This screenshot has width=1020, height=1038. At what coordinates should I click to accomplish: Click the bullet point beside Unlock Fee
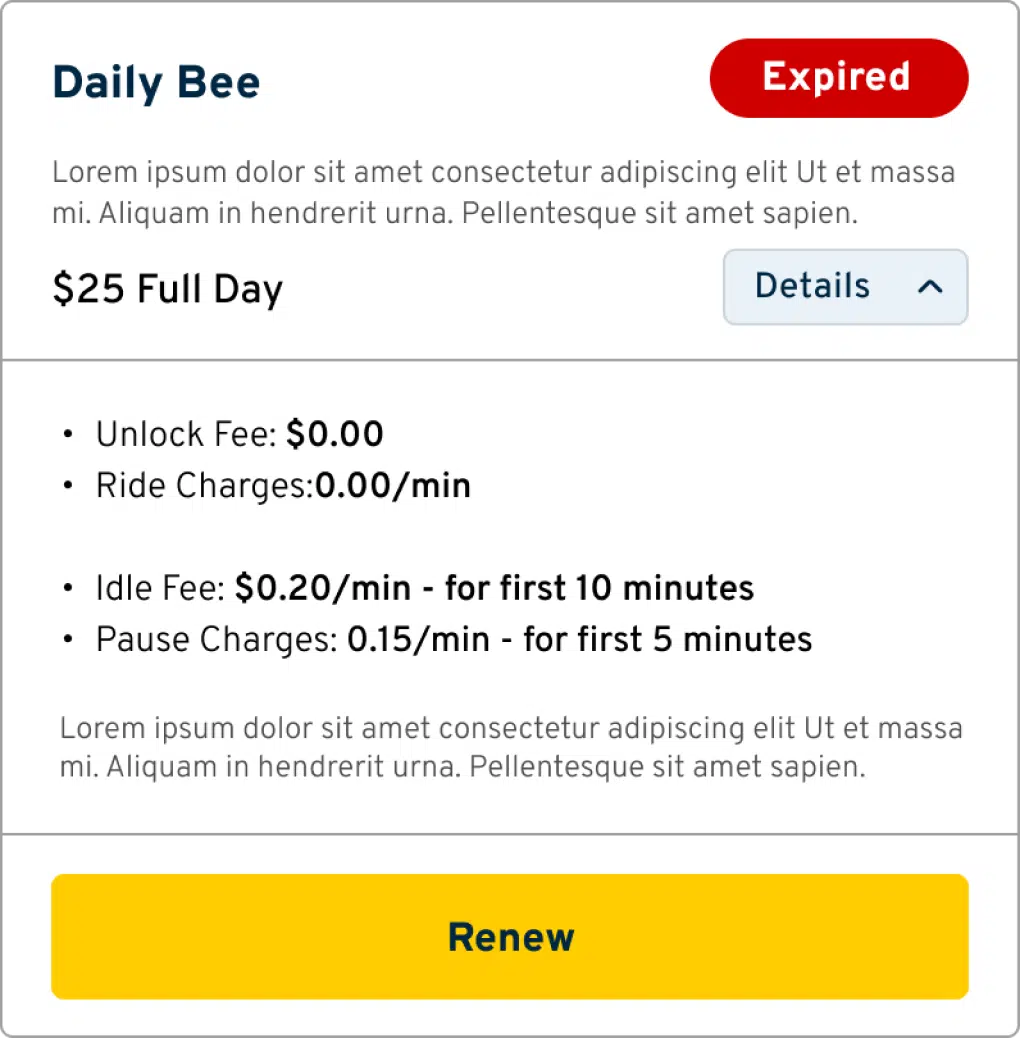click(68, 435)
